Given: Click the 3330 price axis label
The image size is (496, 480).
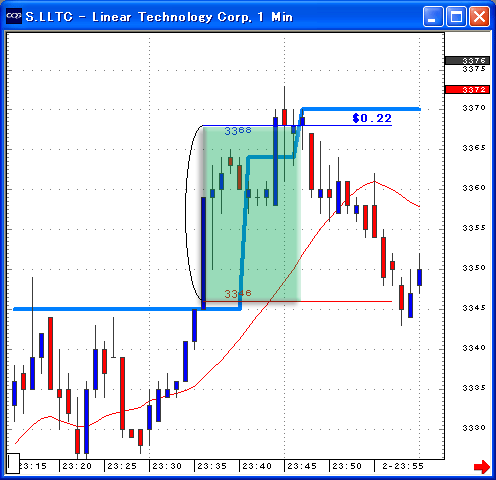Looking at the screenshot, I should click(x=474, y=428).
